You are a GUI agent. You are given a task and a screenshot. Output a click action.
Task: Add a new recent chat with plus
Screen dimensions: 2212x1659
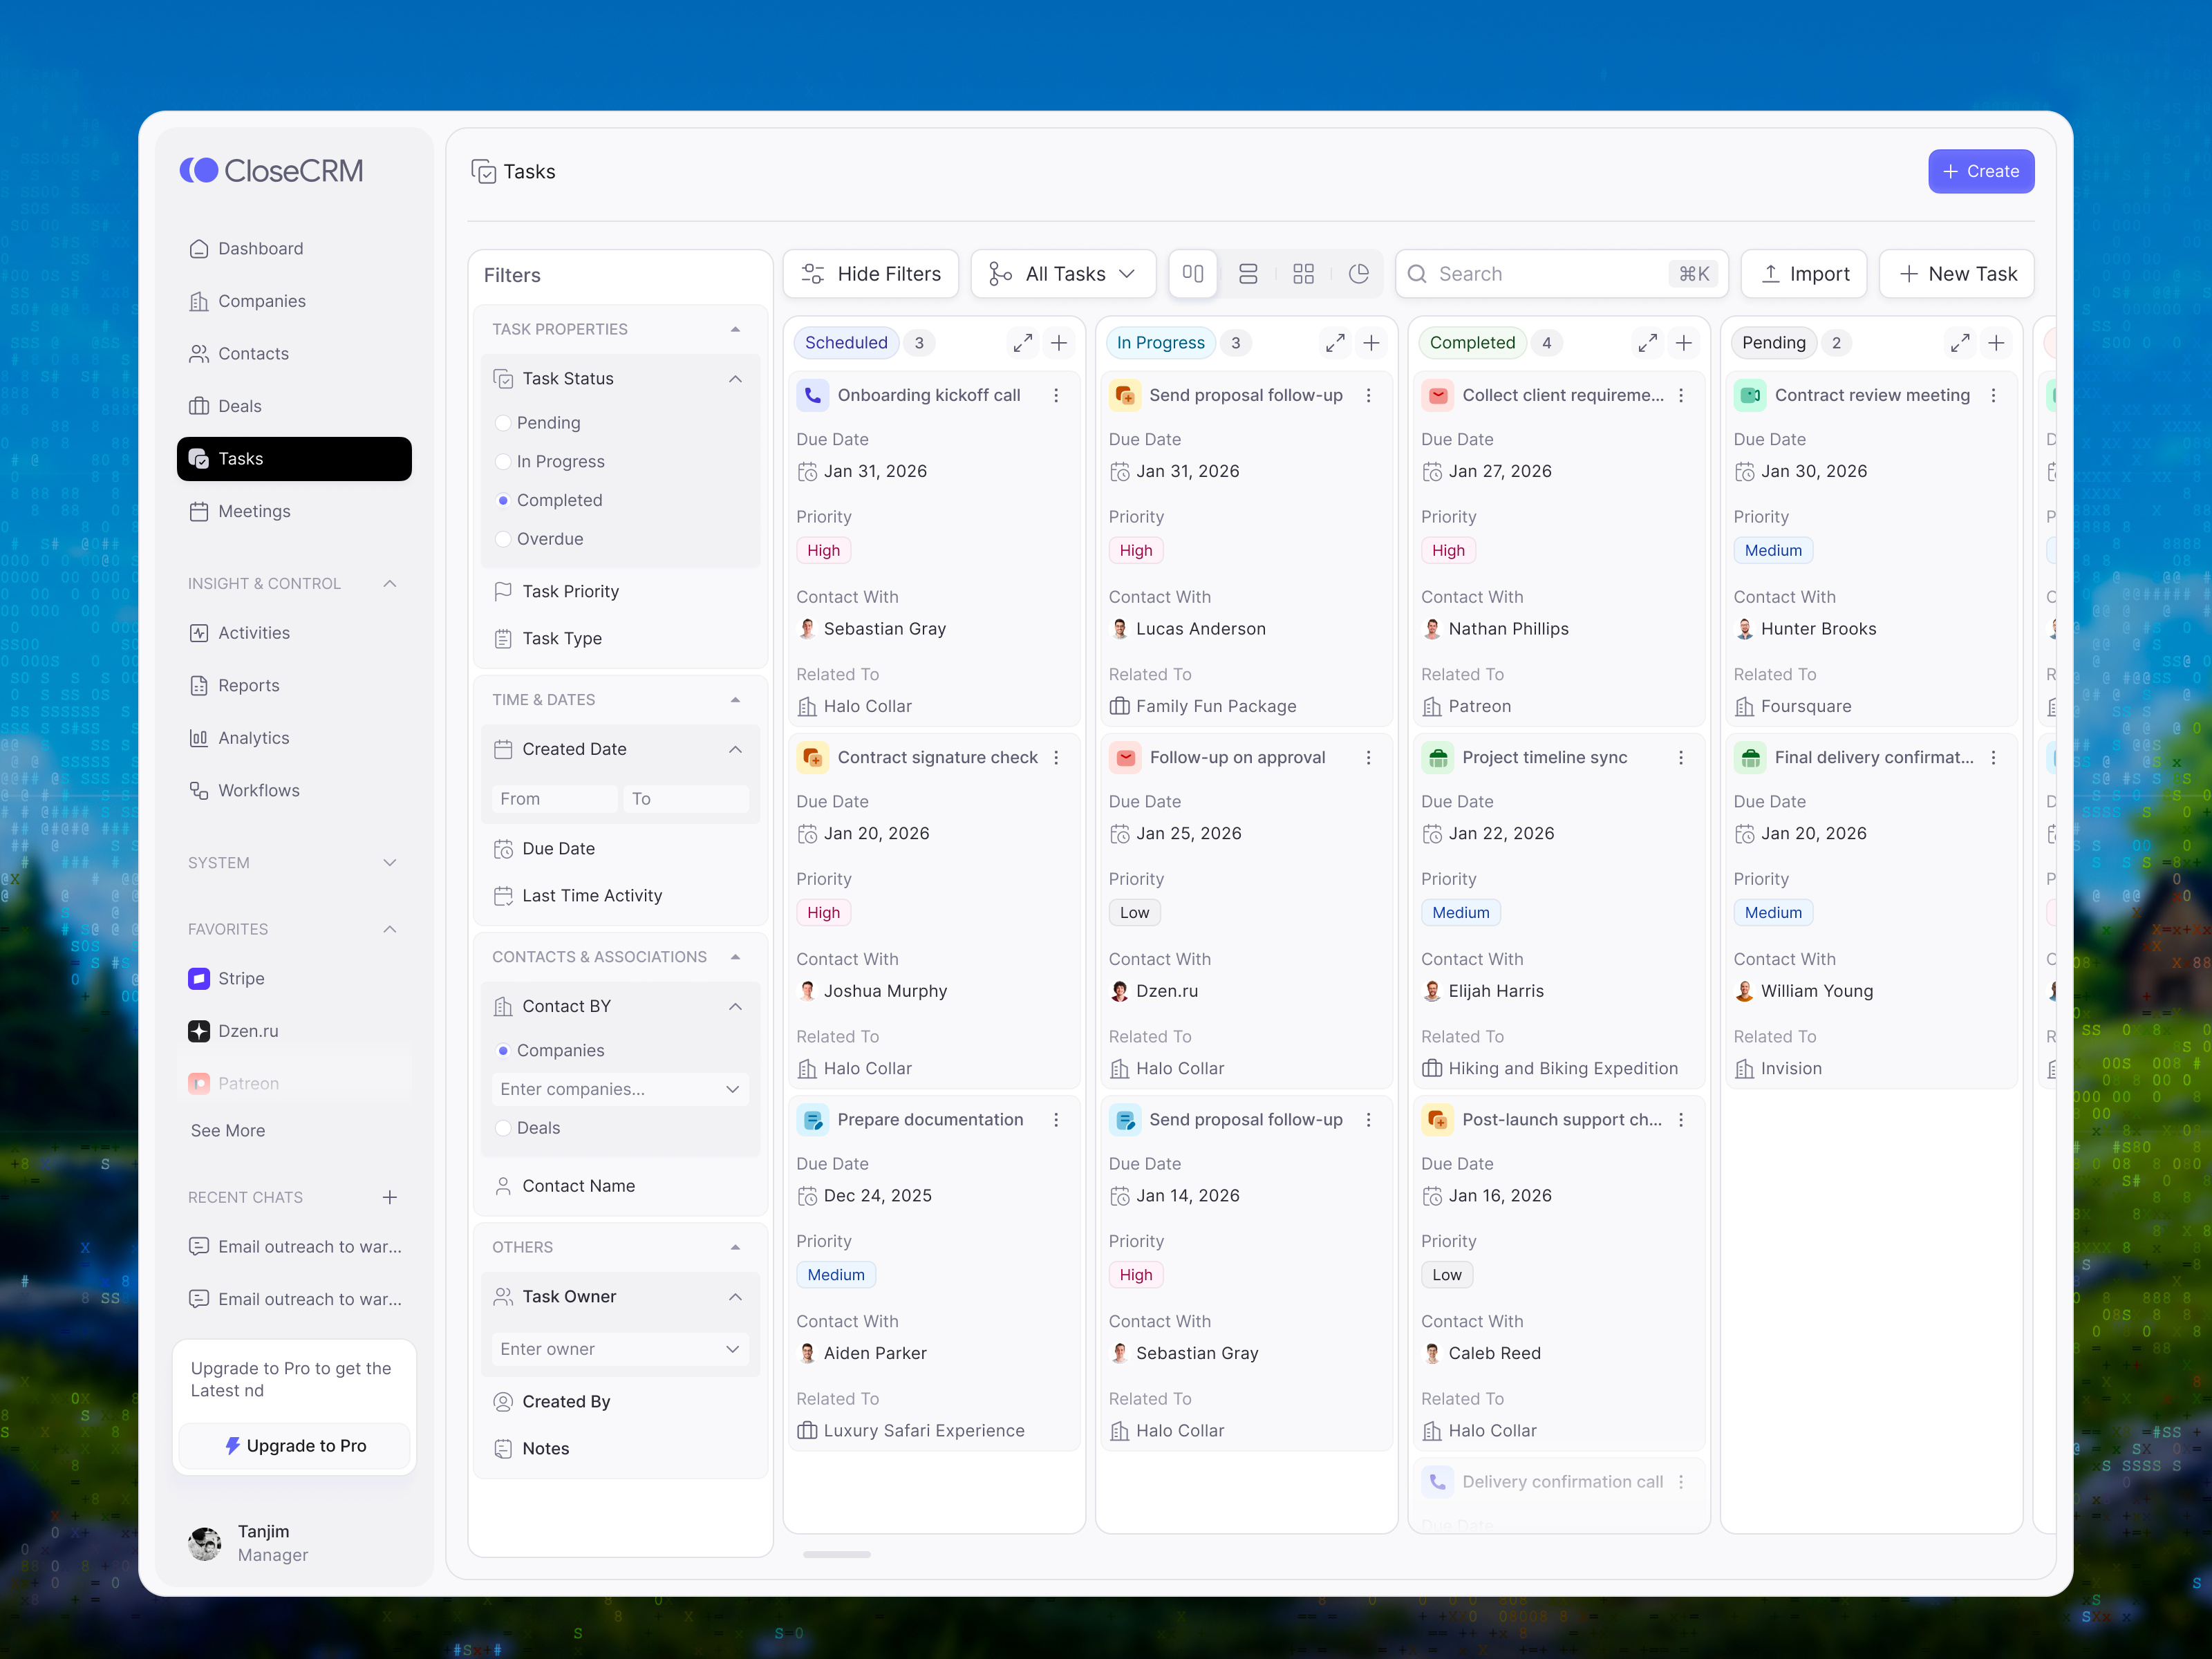coord(390,1197)
